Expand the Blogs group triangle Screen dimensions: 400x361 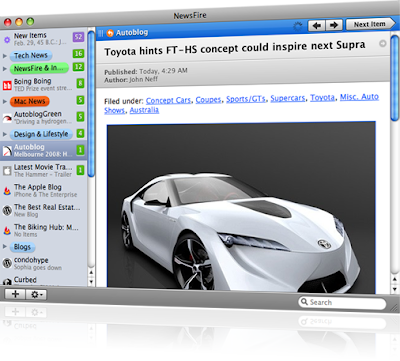click(x=5, y=247)
